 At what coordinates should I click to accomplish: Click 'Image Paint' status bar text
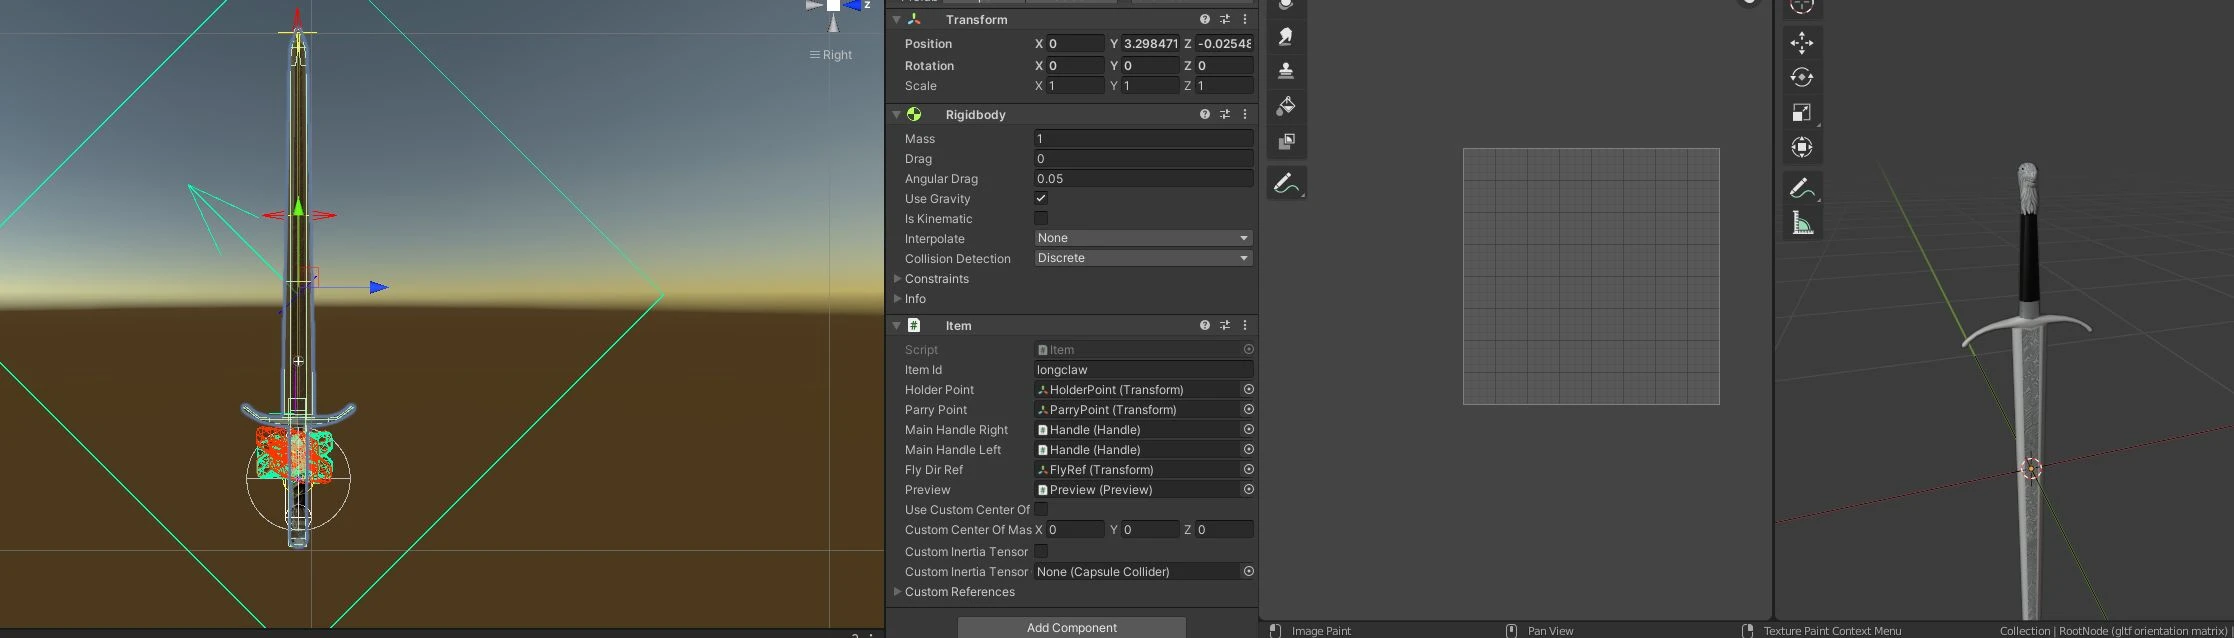pos(1321,631)
